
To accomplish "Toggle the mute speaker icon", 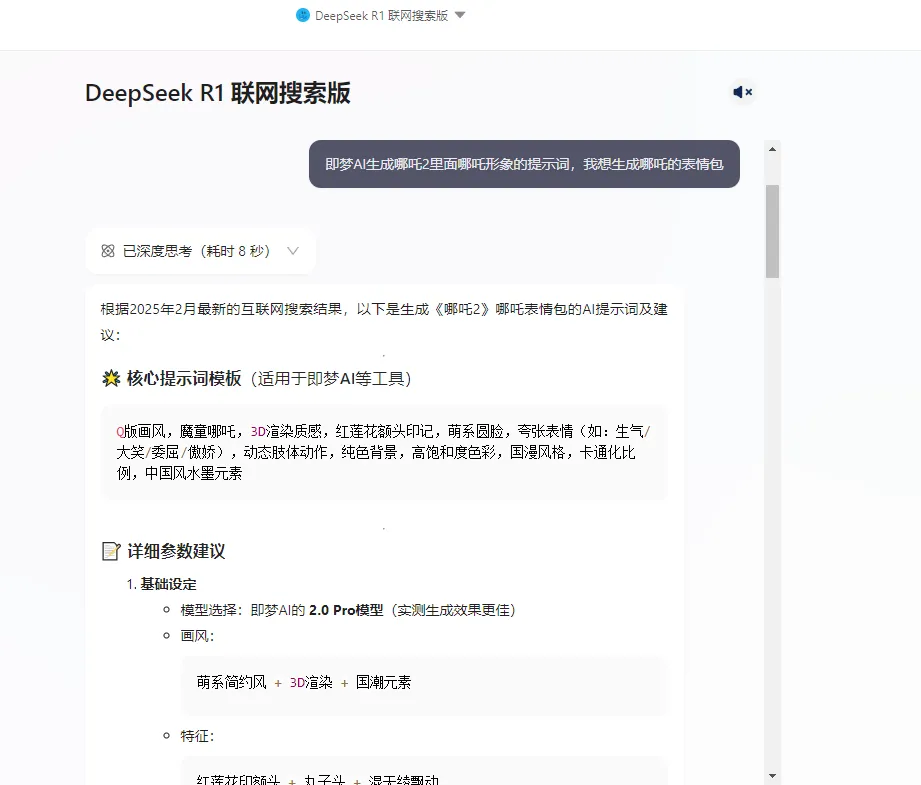I will (x=742, y=92).
